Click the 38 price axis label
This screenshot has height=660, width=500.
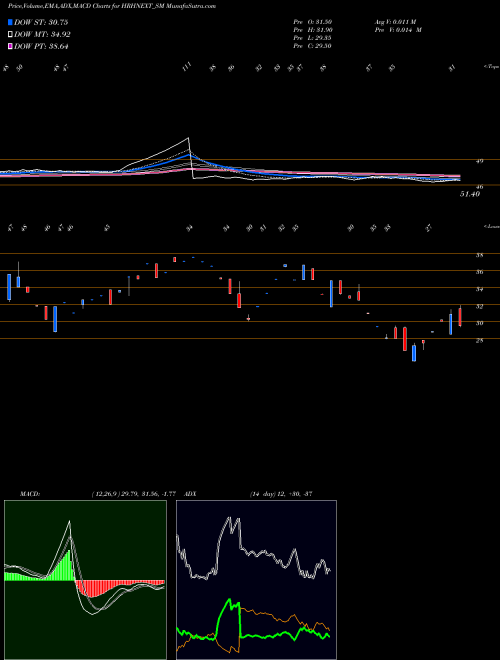(x=479, y=255)
